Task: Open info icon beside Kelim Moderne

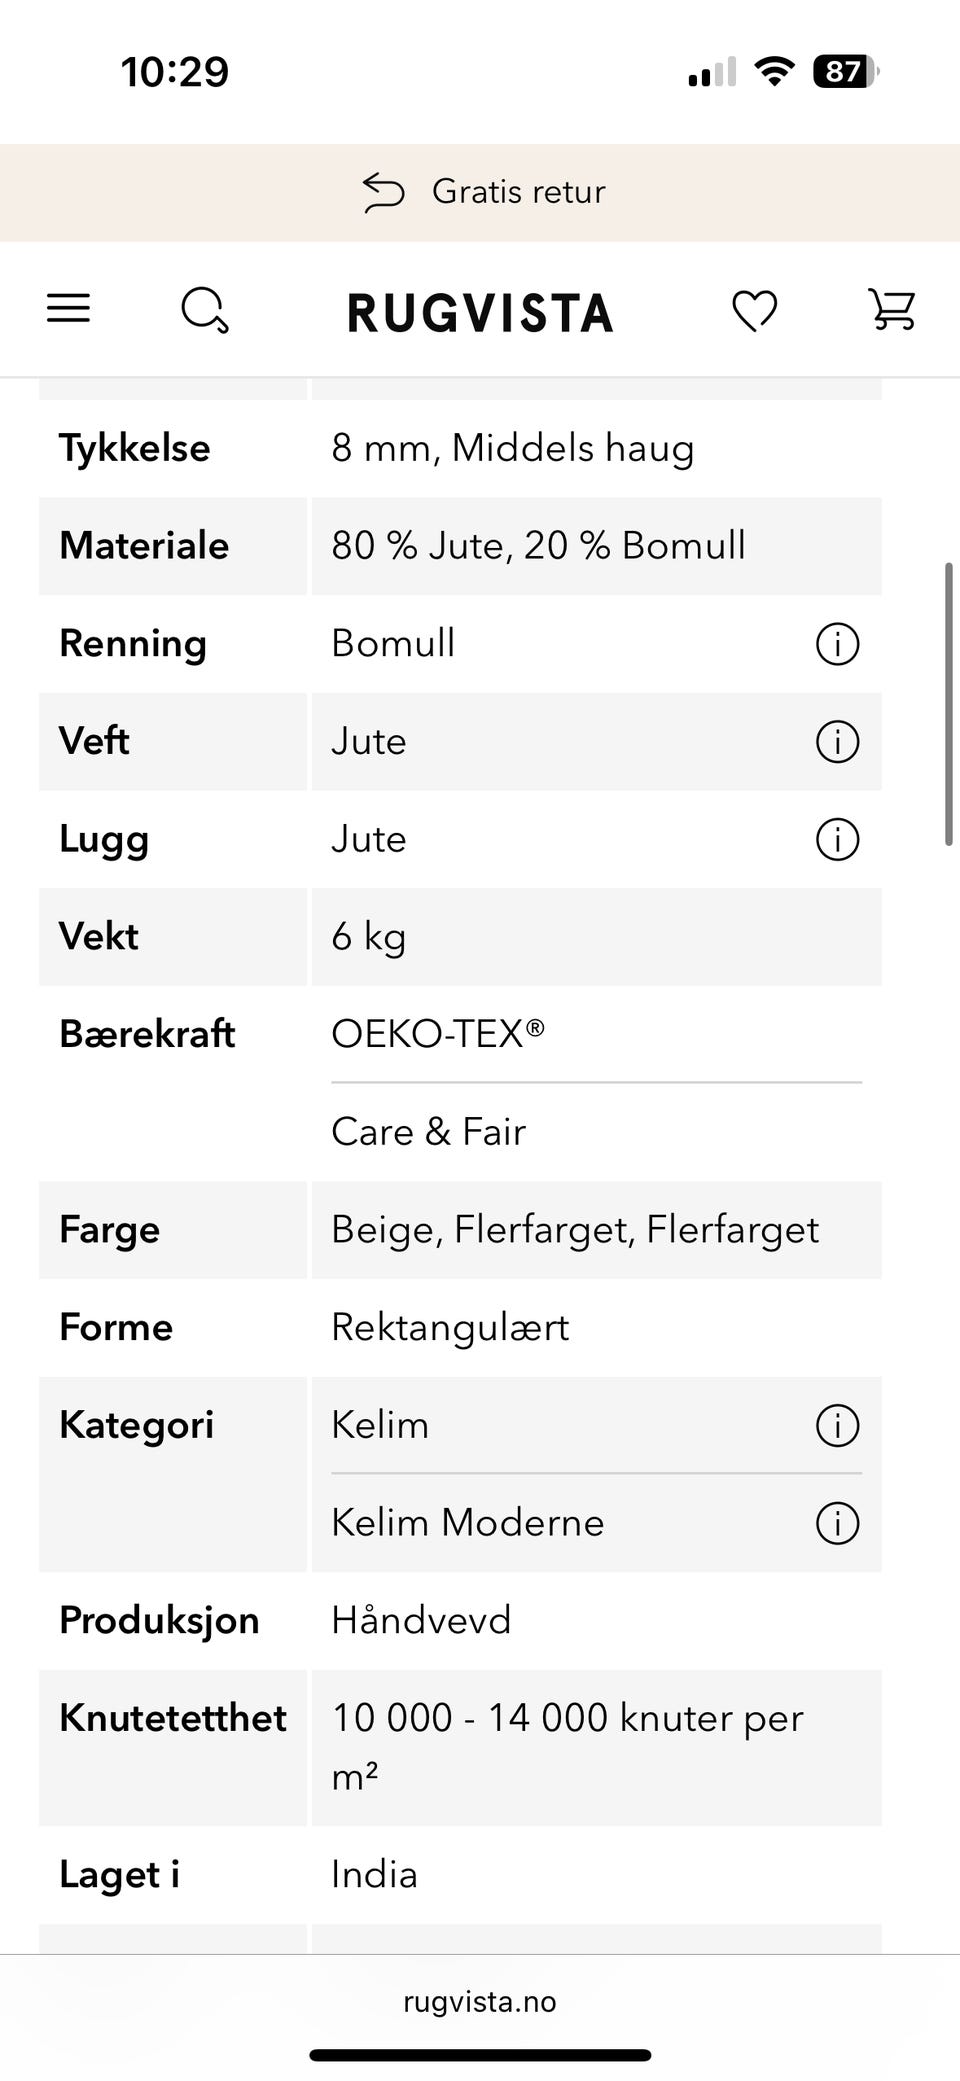Action: (838, 1523)
